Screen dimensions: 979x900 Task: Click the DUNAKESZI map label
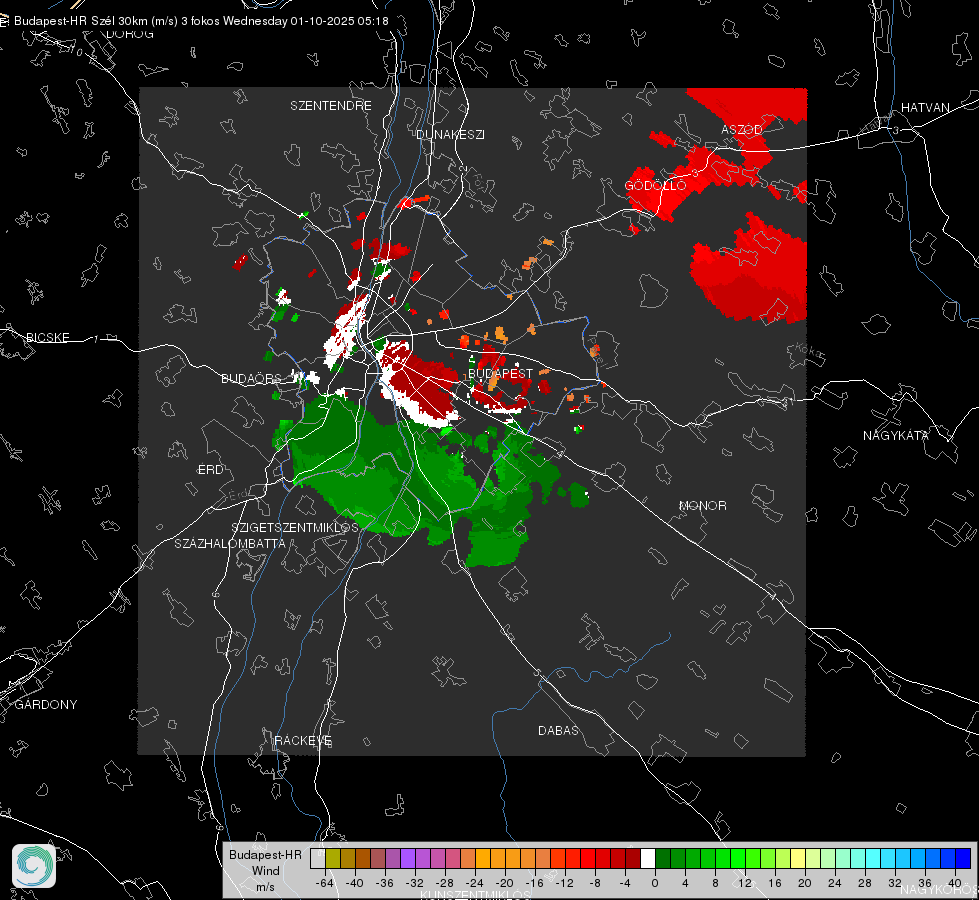pyautogui.click(x=450, y=134)
